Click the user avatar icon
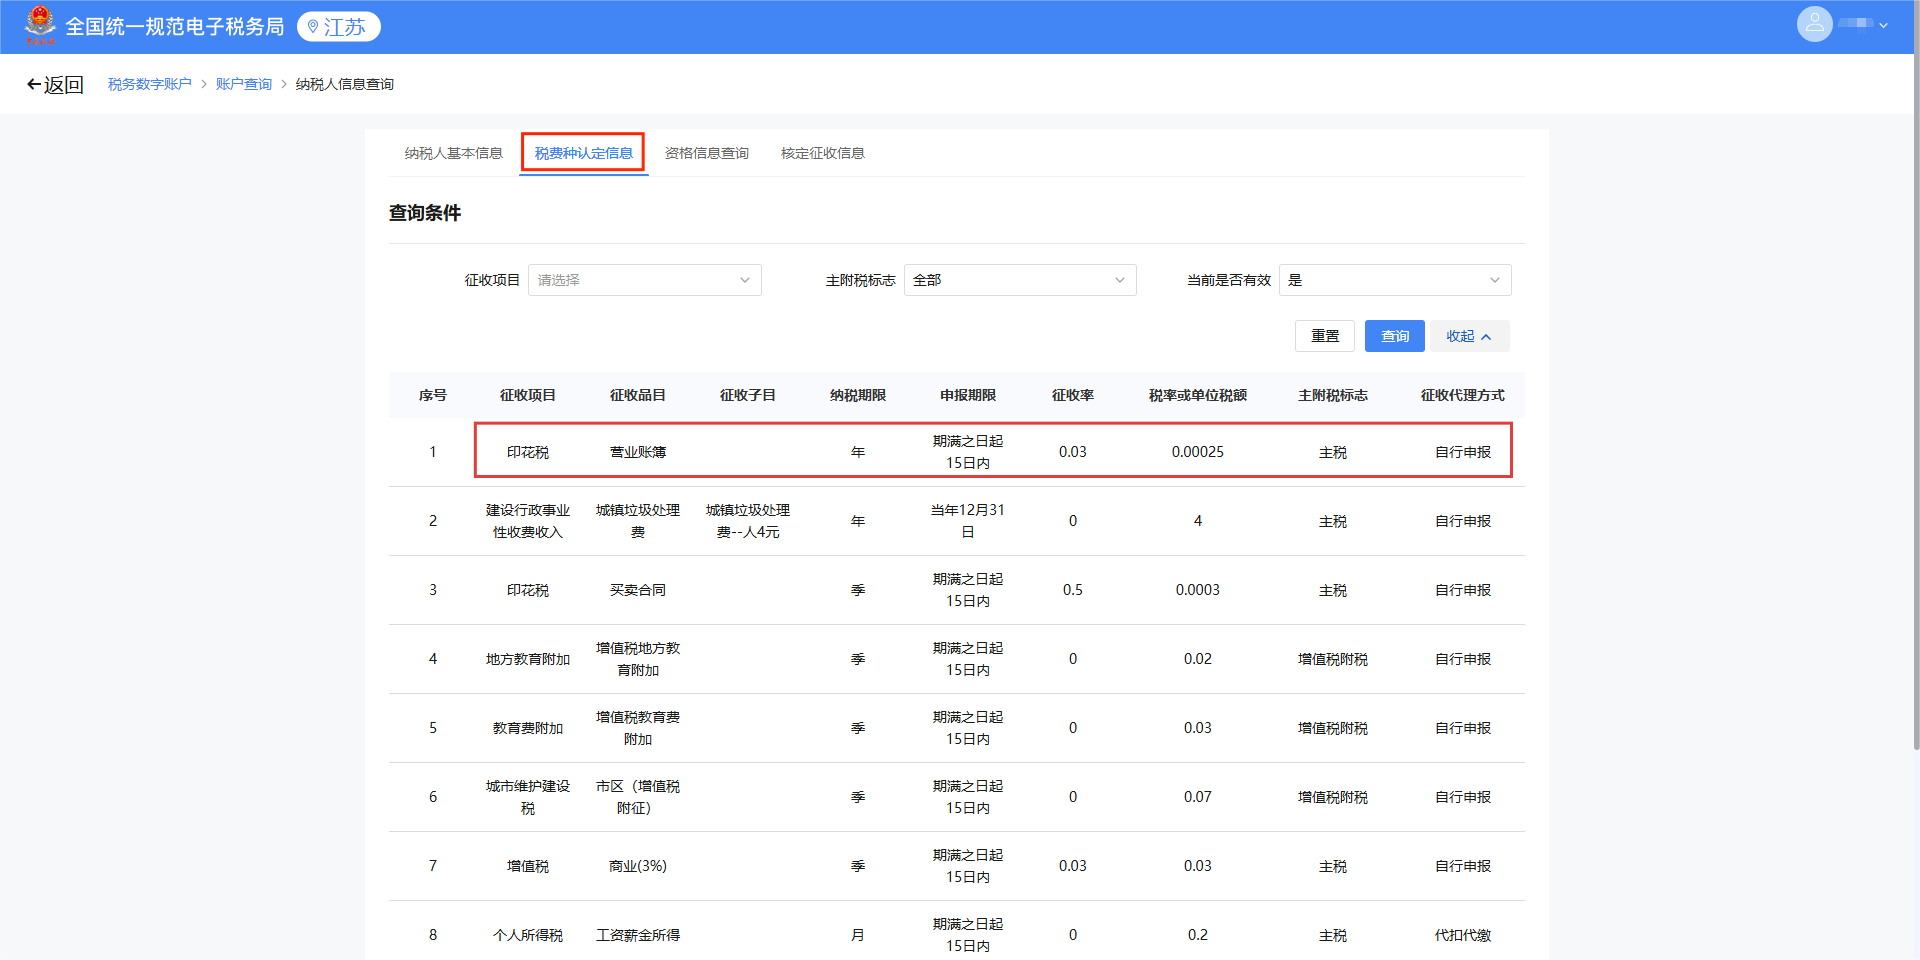Screen dimensions: 1920x960 point(1814,24)
